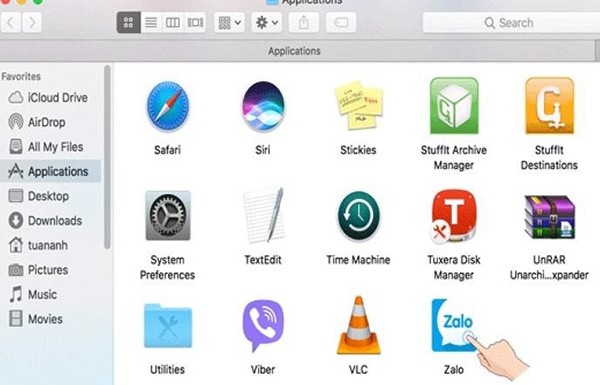Screen dimensions: 600x385
Task: Go forward with the right arrow
Action: point(32,23)
